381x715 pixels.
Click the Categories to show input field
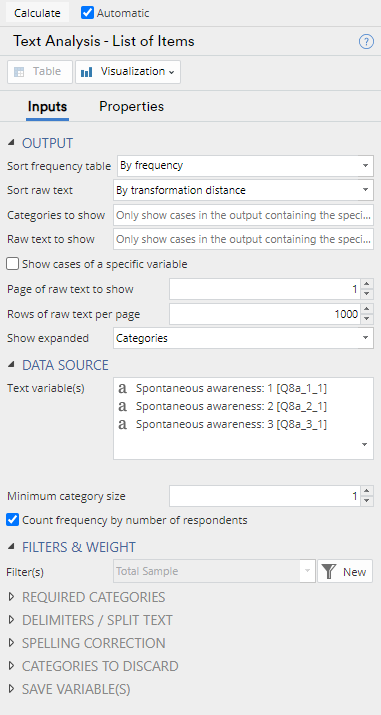tap(243, 215)
